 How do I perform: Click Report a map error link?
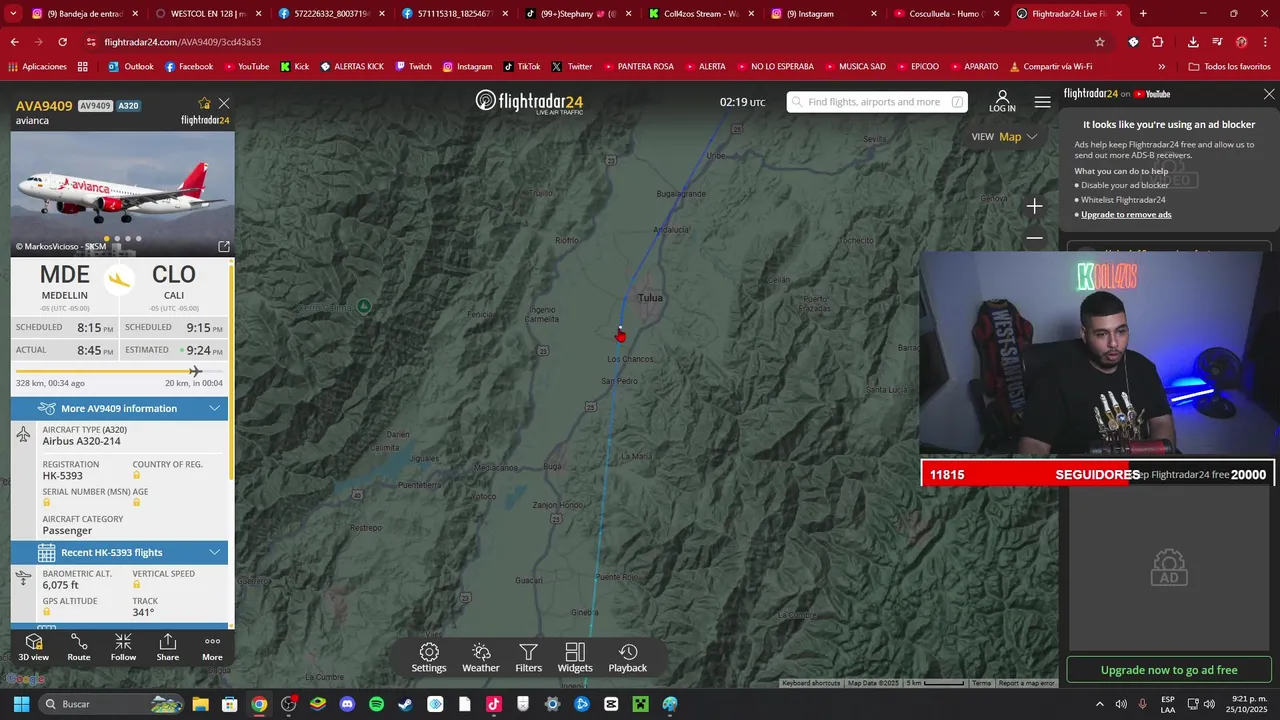[x=1026, y=683]
